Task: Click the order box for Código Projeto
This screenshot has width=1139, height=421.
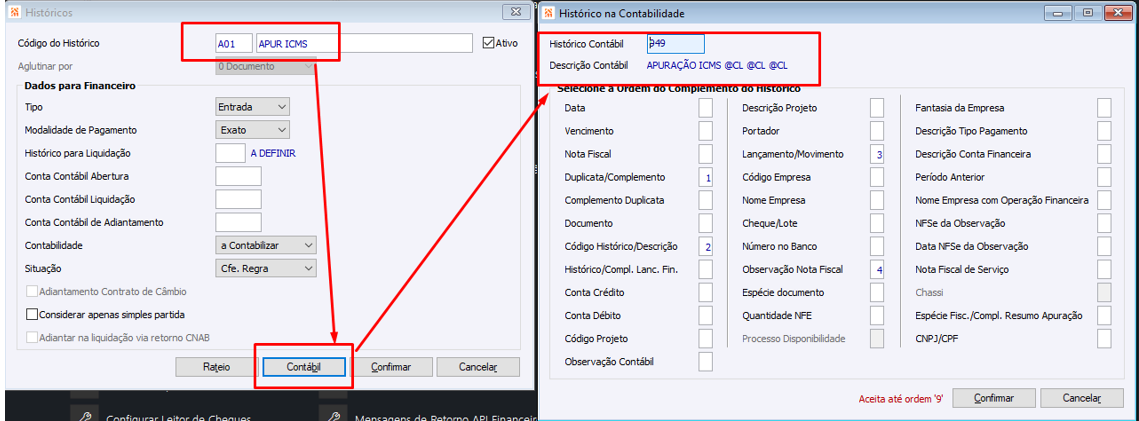Action: tap(705, 338)
